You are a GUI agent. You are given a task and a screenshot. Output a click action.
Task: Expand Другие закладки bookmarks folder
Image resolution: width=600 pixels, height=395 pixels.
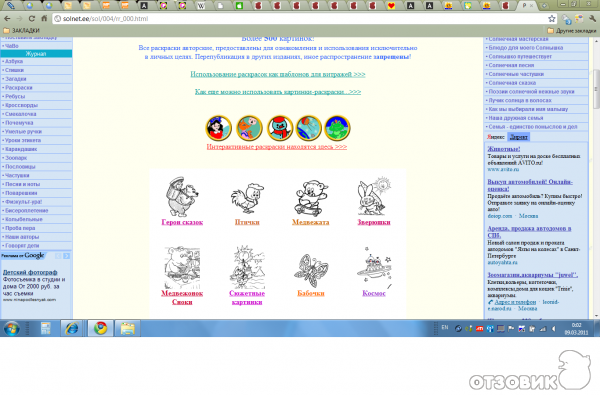(572, 30)
